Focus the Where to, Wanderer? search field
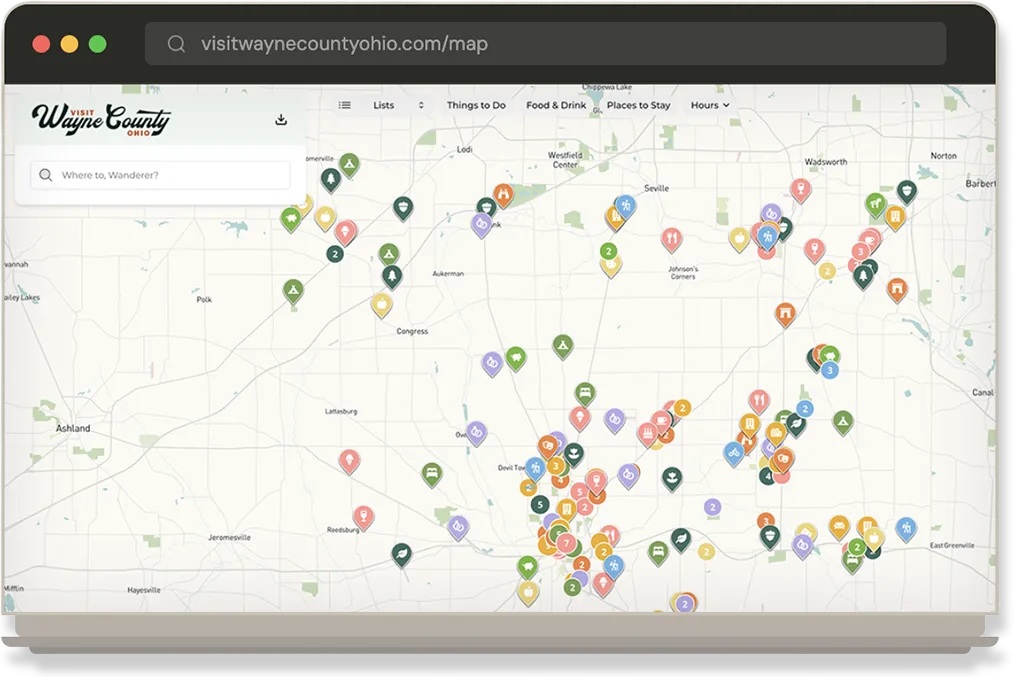The width and height of the screenshot is (1014, 677). coord(160,175)
